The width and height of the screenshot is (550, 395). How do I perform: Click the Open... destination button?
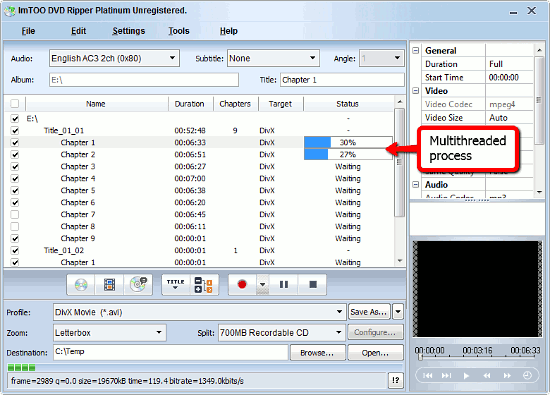(x=375, y=353)
